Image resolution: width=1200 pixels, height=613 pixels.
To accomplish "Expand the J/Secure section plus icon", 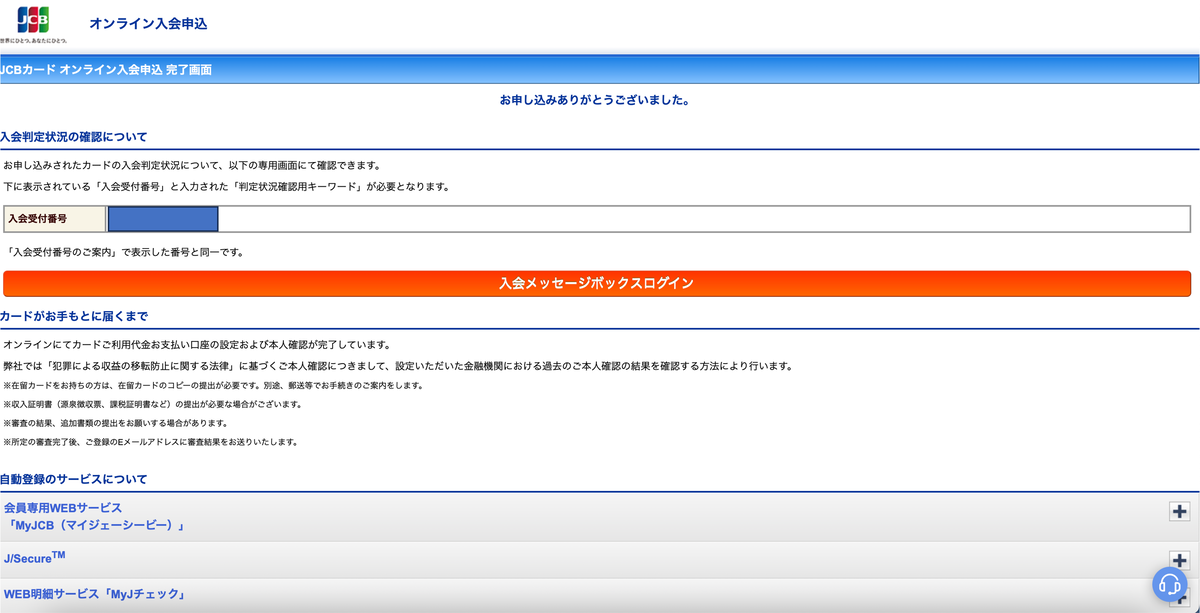I will click(1179, 560).
